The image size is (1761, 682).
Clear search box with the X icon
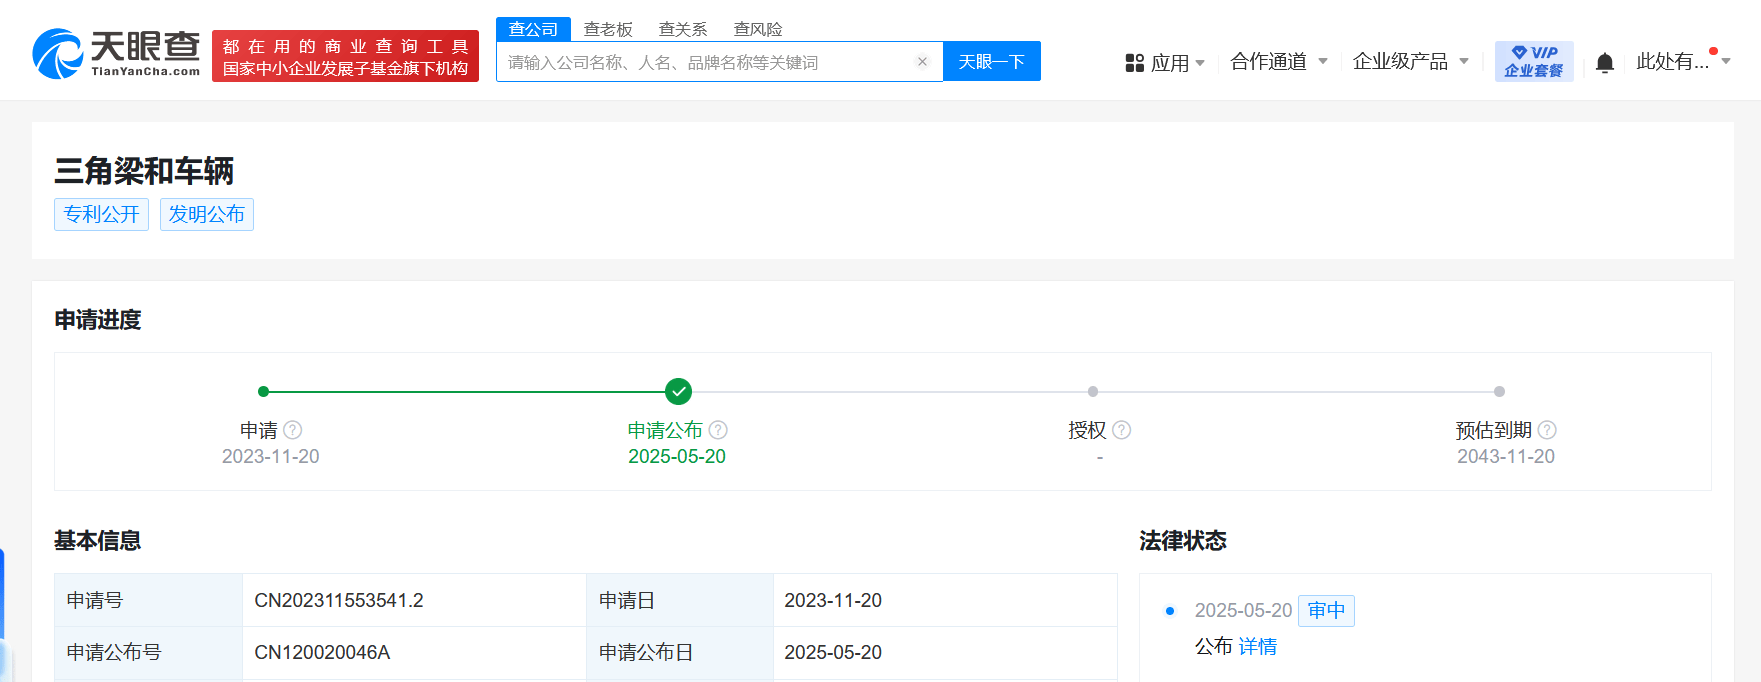click(922, 62)
